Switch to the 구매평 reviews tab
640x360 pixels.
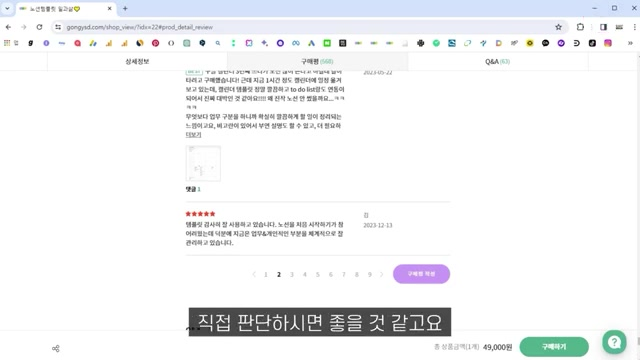click(317, 61)
